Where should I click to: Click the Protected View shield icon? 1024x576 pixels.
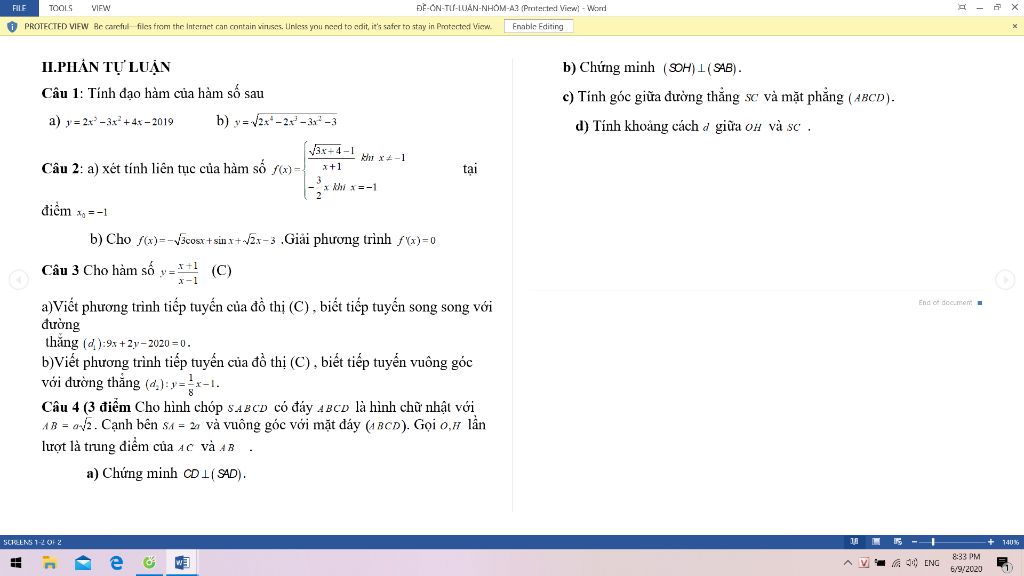point(12,27)
